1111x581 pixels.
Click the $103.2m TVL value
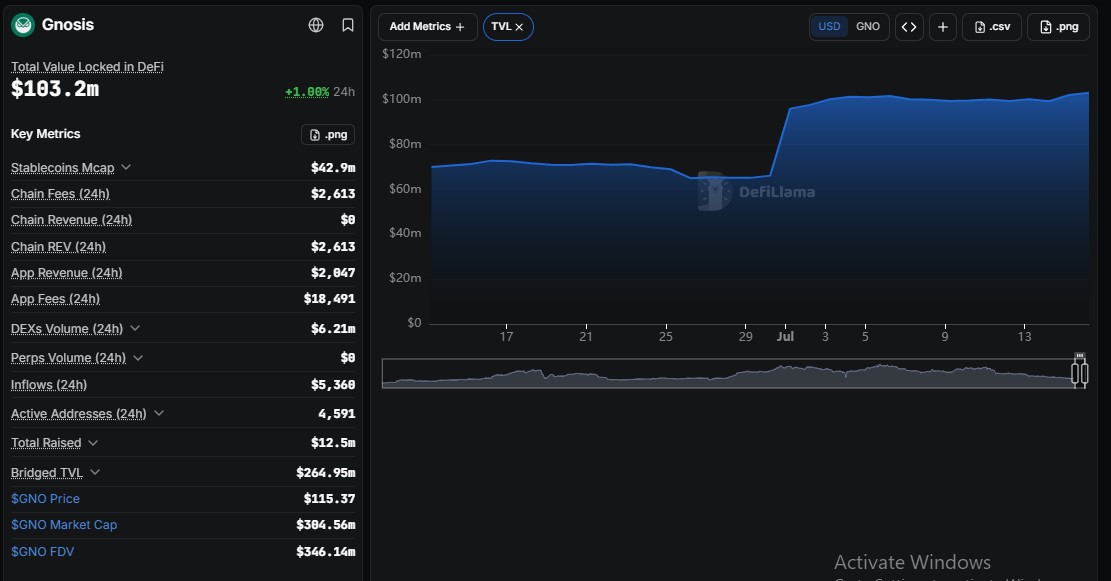[x=55, y=89]
